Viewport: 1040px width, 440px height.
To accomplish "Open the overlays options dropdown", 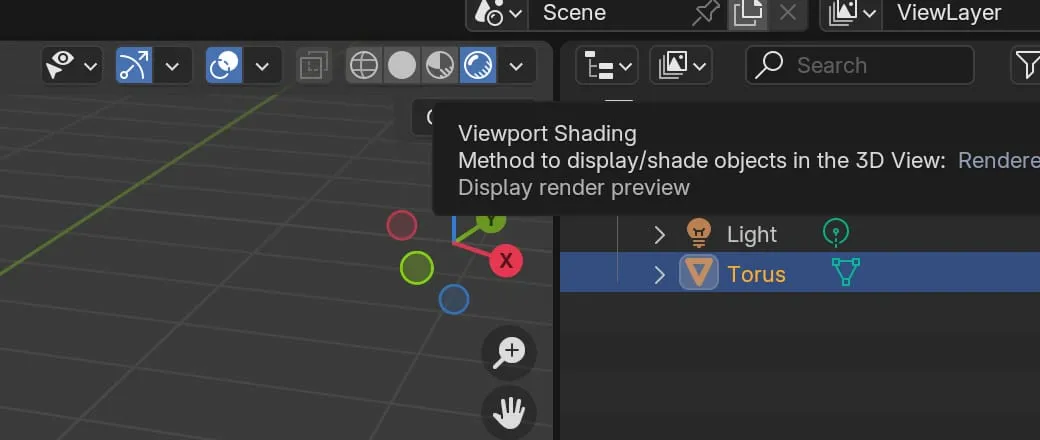I will click(x=262, y=66).
